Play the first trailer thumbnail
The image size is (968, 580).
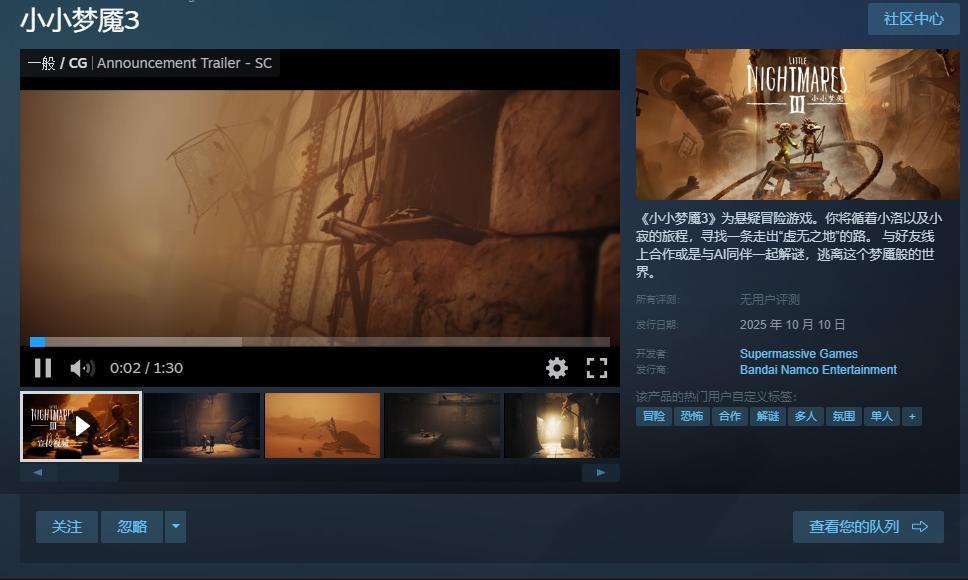click(81, 426)
